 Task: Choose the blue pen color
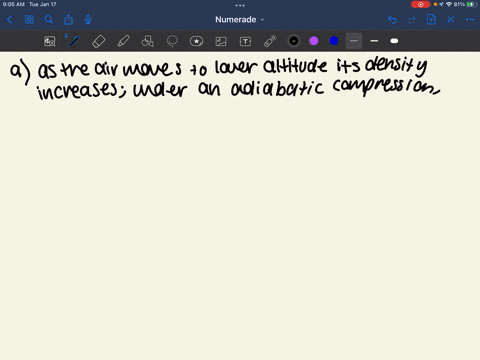[334, 41]
